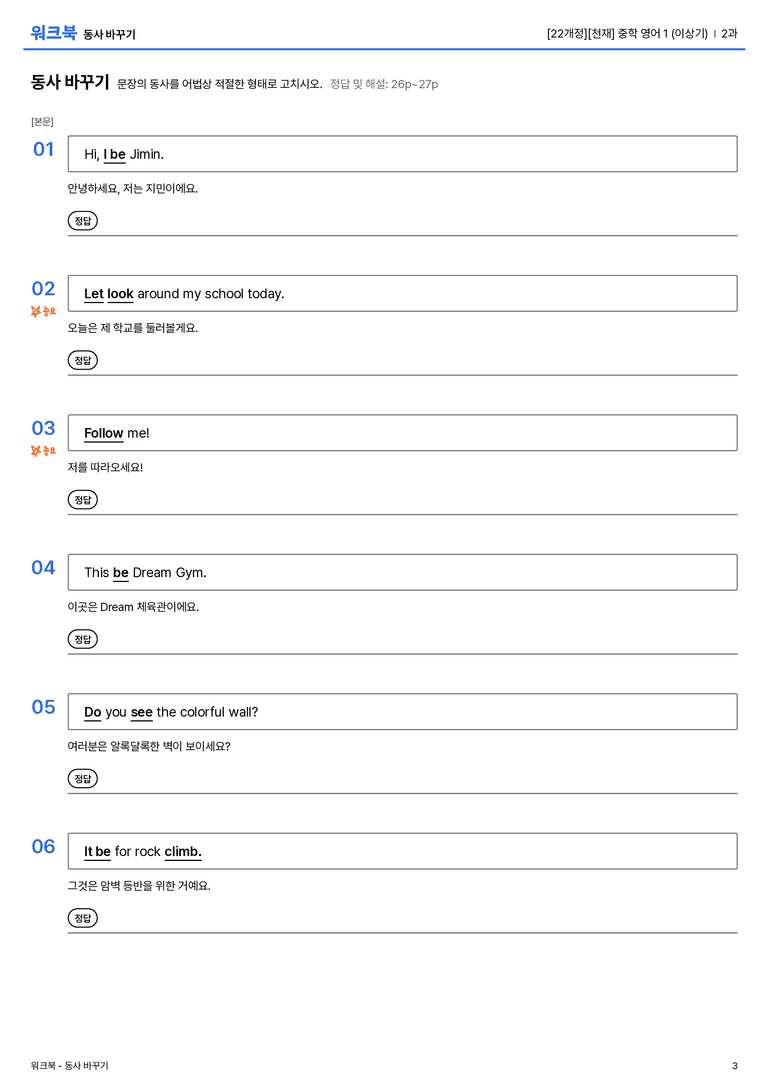Screen dimensions: 768x1087
Task: Click the 'This be Dream Gym.' box
Action: click(x=402, y=572)
